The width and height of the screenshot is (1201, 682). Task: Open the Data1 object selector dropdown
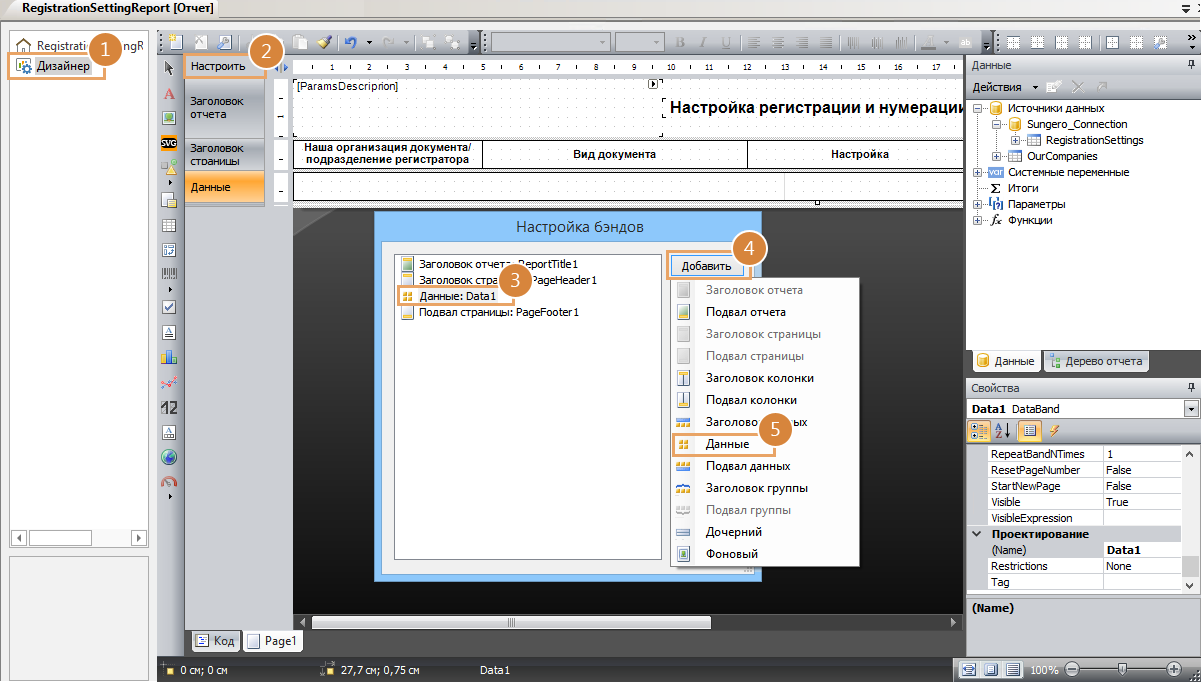[1190, 409]
